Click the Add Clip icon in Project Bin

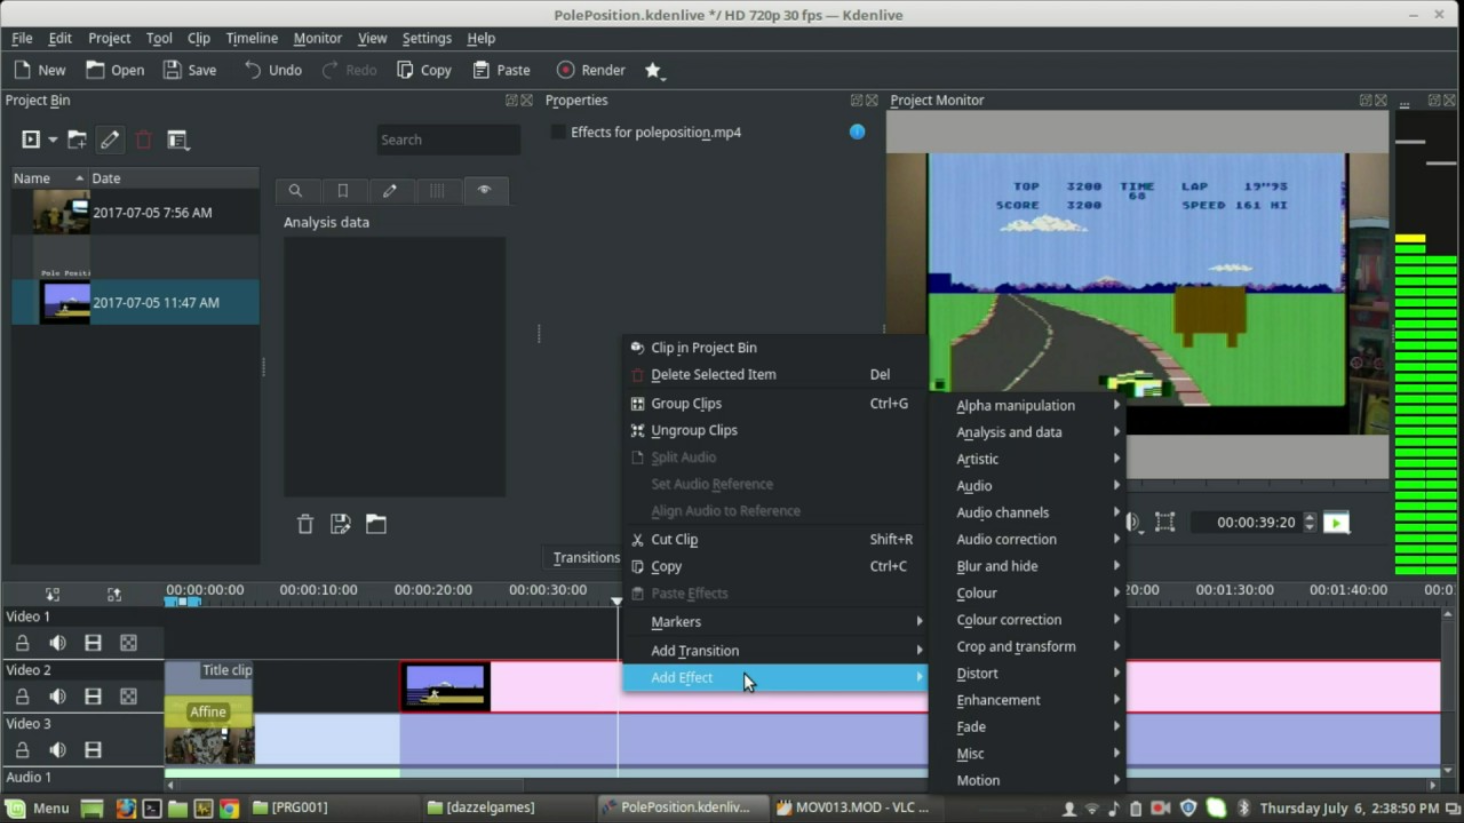31,140
